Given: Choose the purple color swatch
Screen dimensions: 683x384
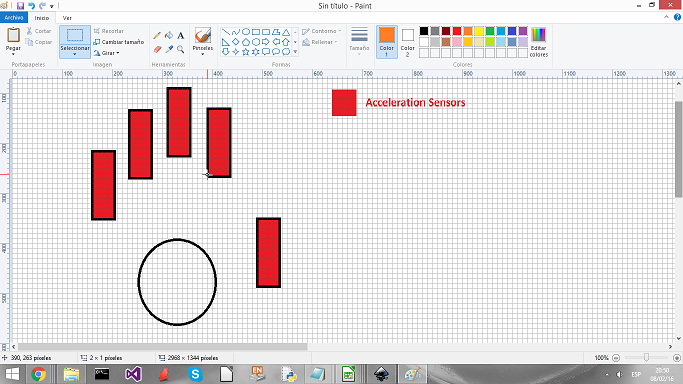Looking at the screenshot, I should pos(523,31).
